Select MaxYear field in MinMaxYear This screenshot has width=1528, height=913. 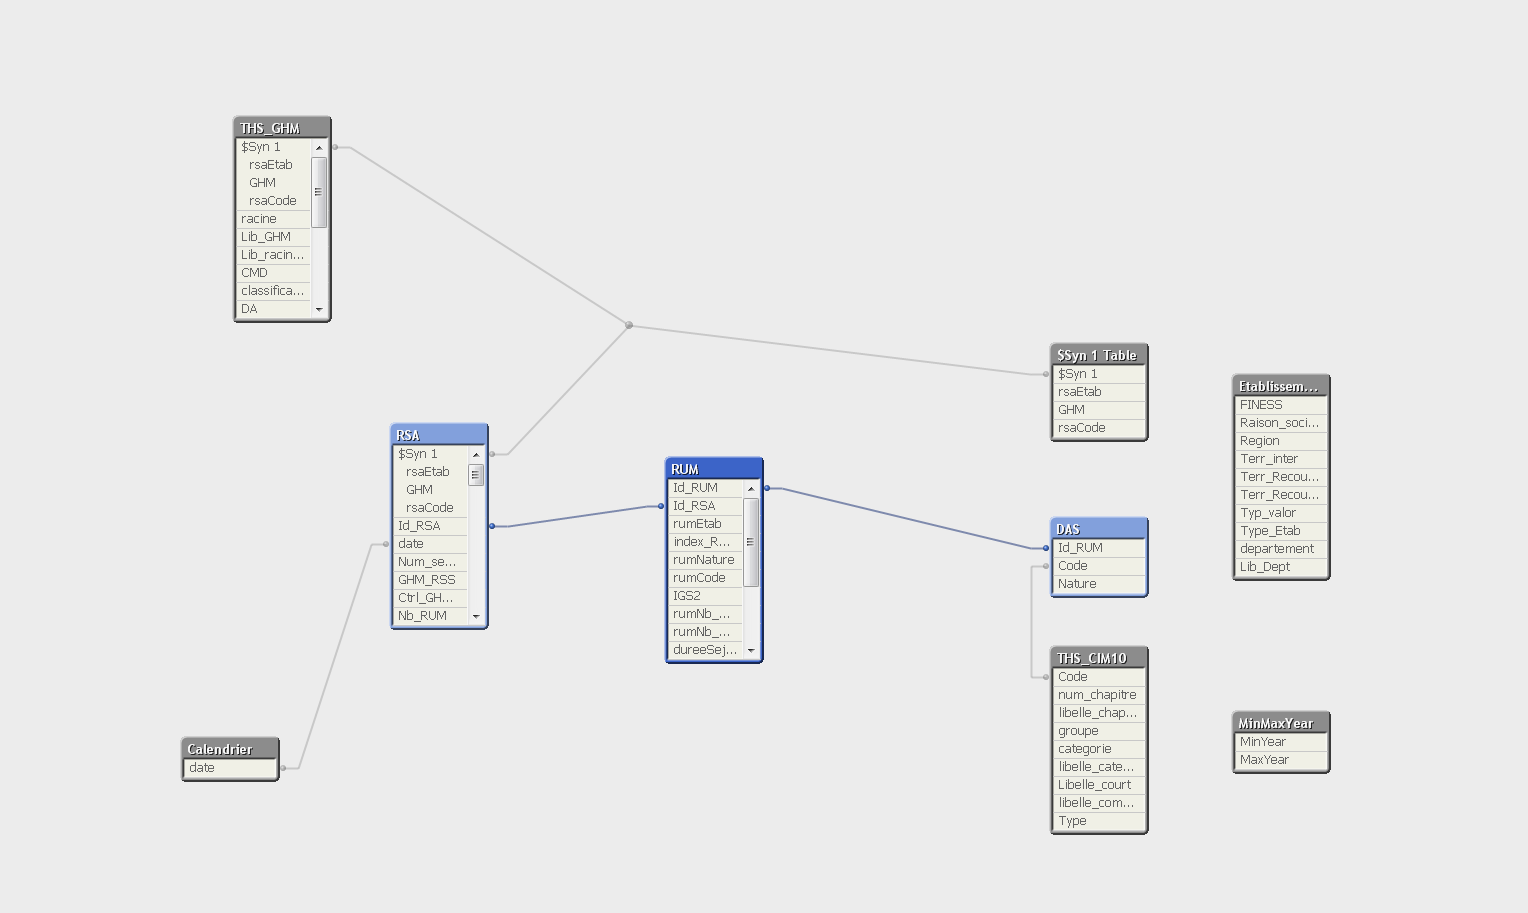[1281, 760]
